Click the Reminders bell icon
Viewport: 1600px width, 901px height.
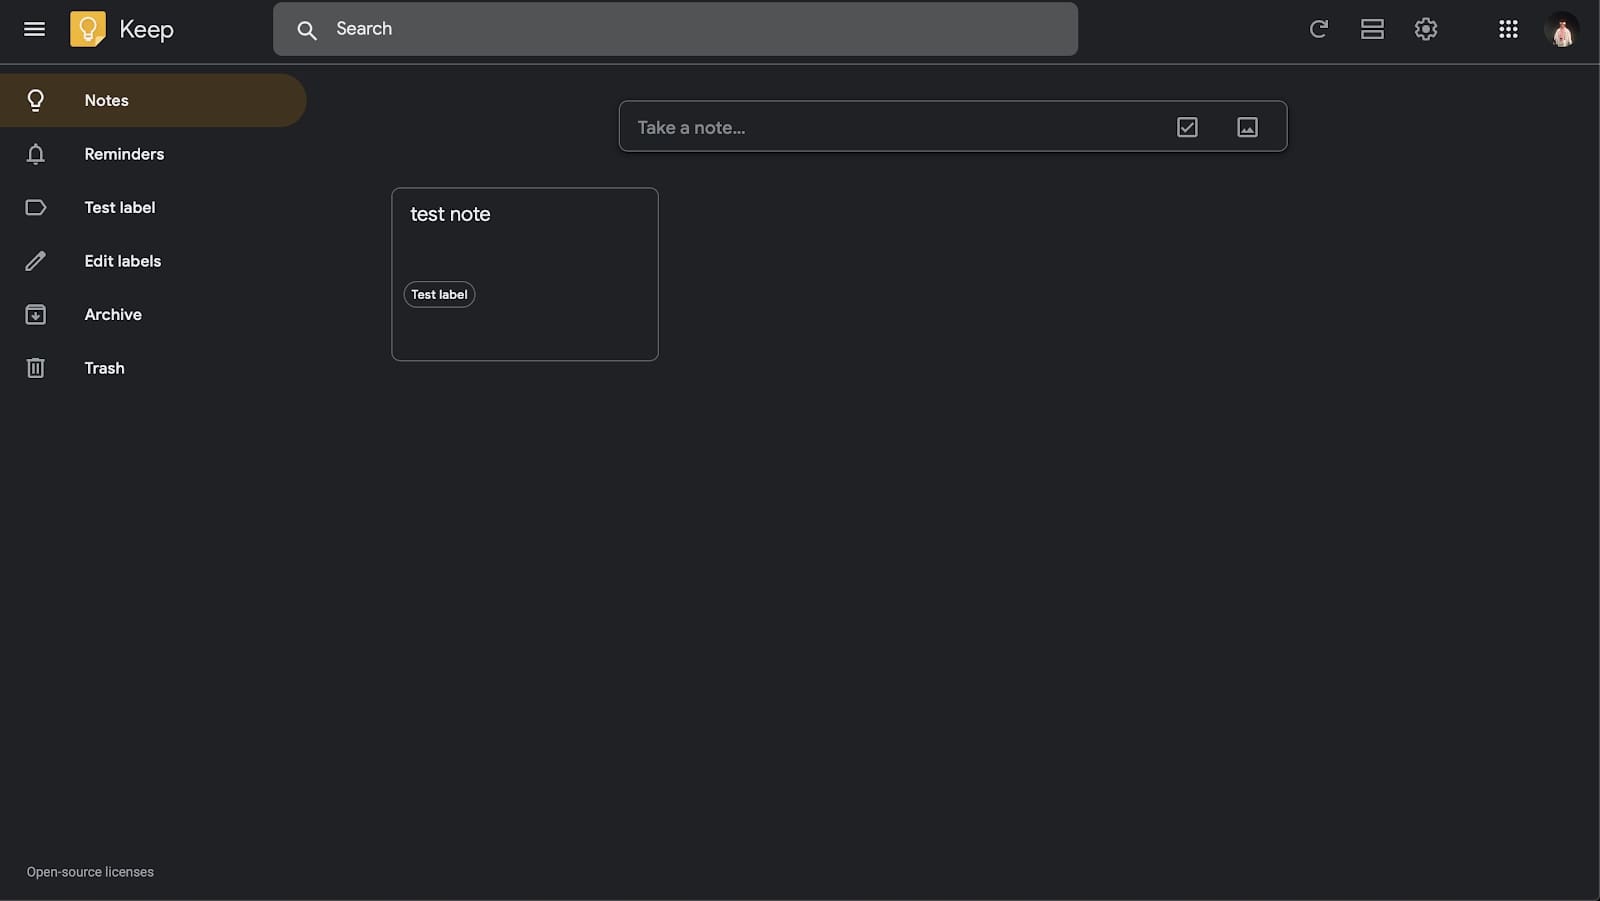36,154
